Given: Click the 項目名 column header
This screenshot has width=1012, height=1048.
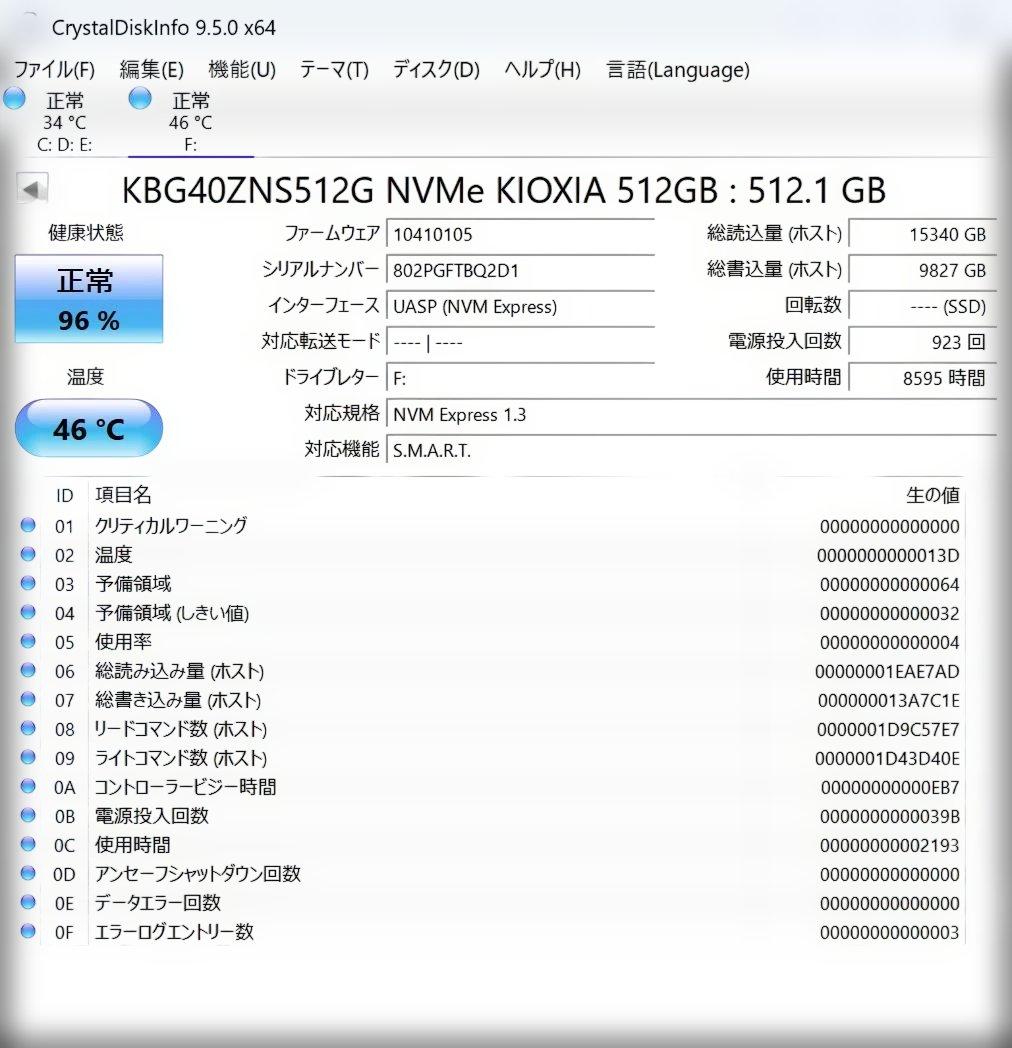Looking at the screenshot, I should point(123,495).
